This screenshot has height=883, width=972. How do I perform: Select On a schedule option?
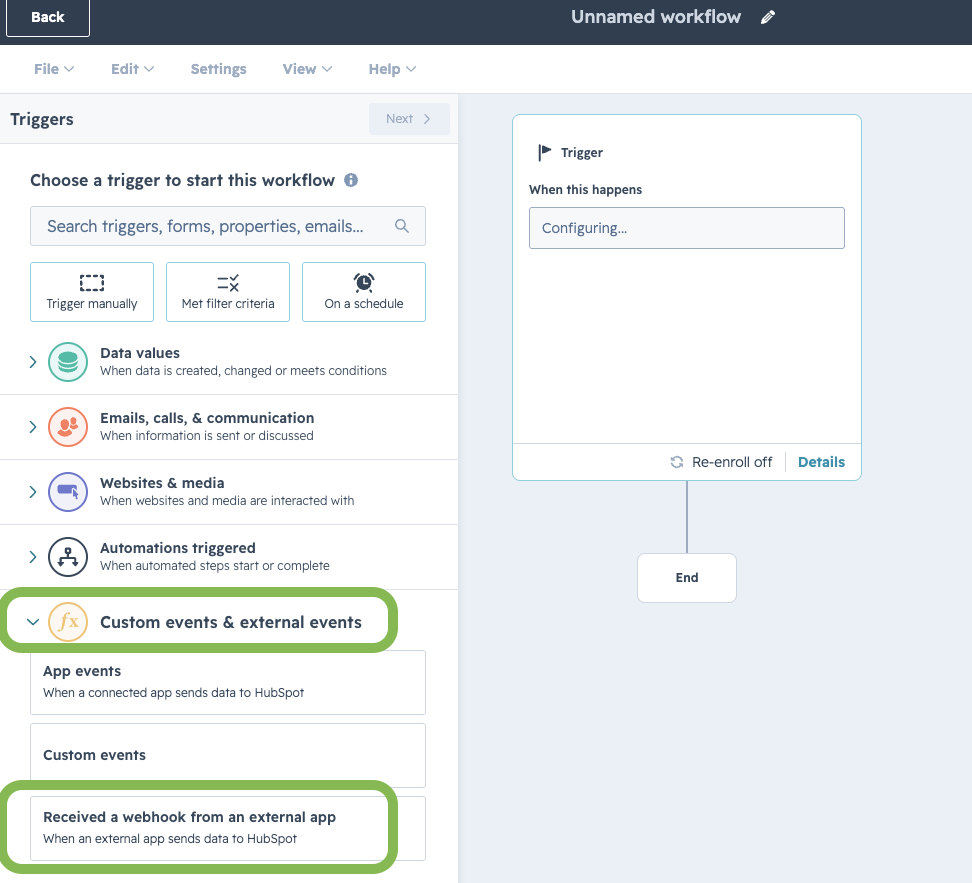tap(364, 292)
